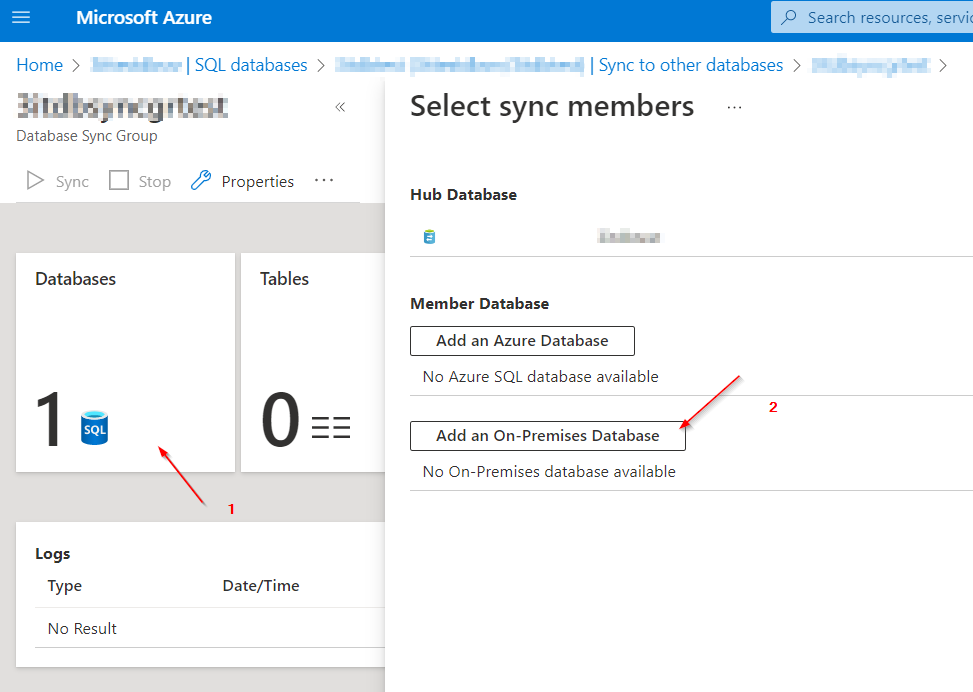Click the Sync toolbar label
This screenshot has height=692, width=973.
coord(72,182)
